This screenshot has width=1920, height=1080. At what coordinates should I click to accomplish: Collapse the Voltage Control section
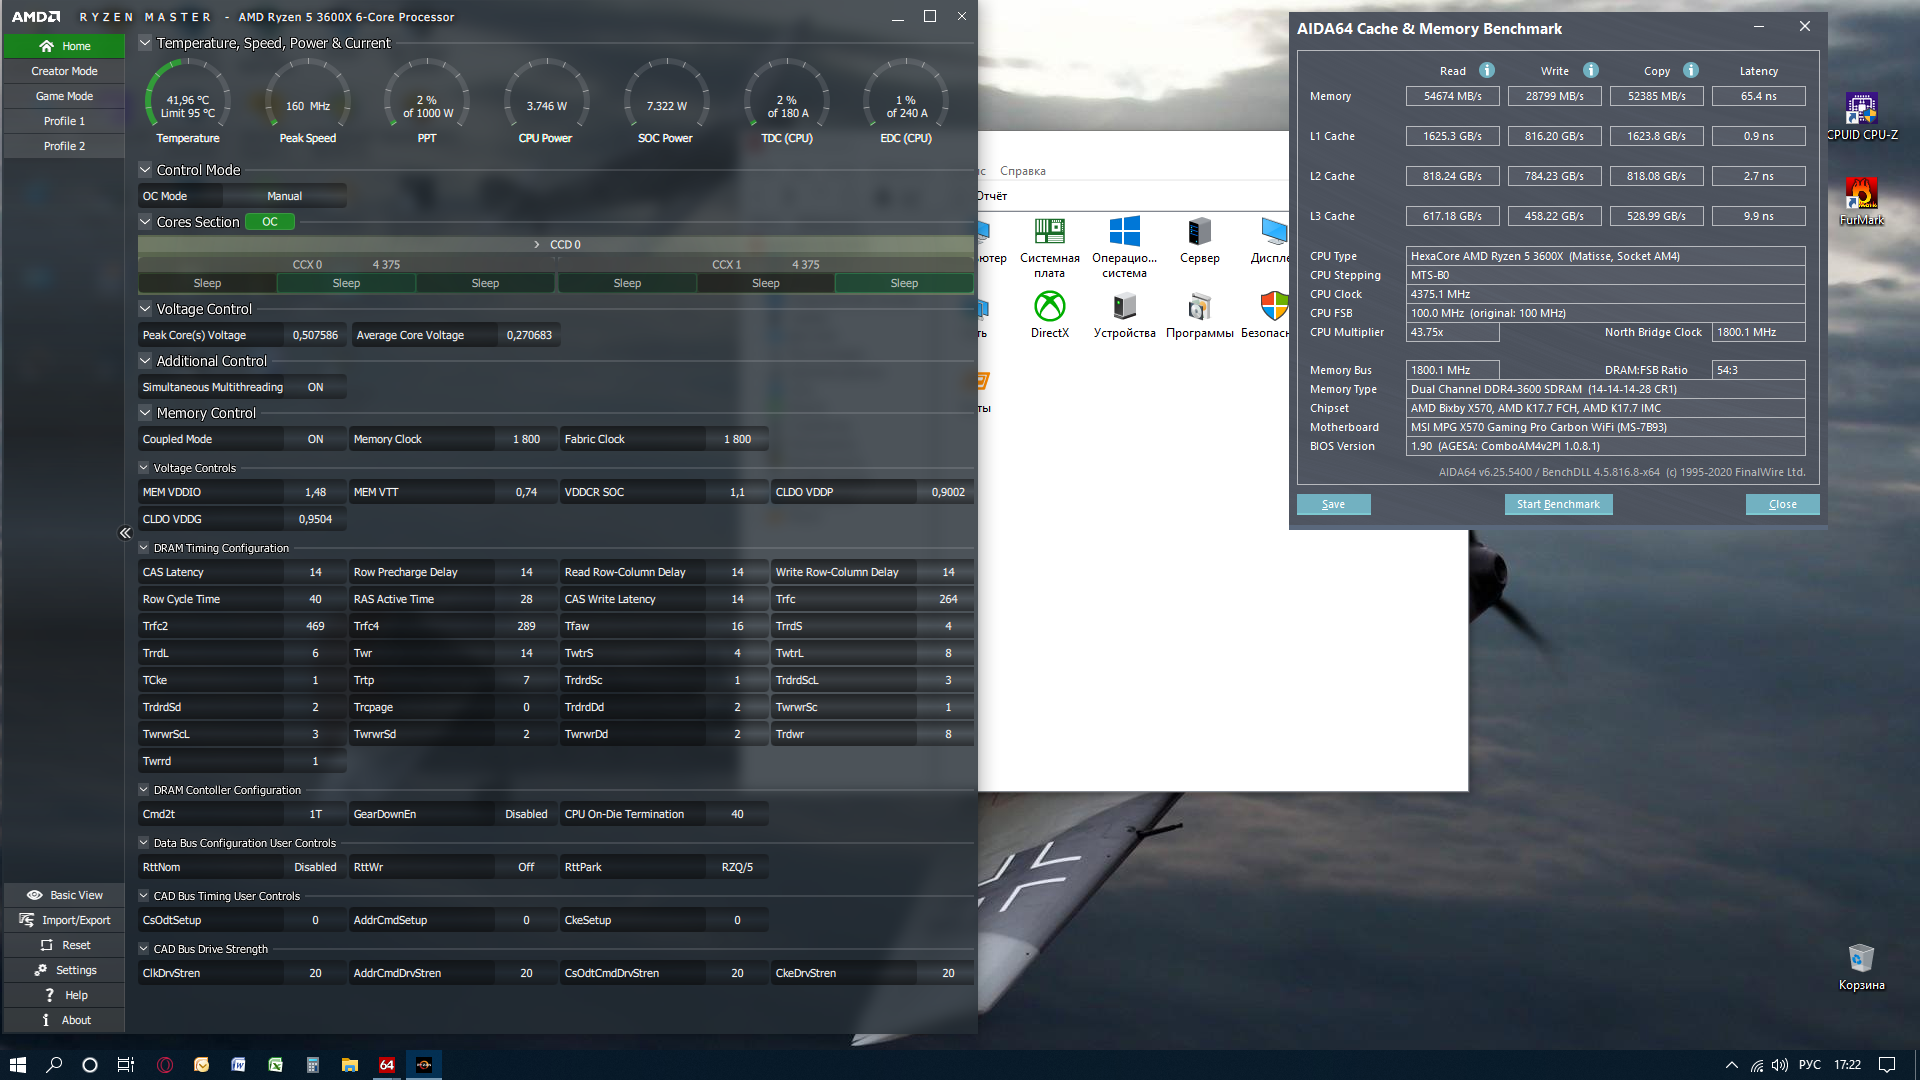[145, 309]
